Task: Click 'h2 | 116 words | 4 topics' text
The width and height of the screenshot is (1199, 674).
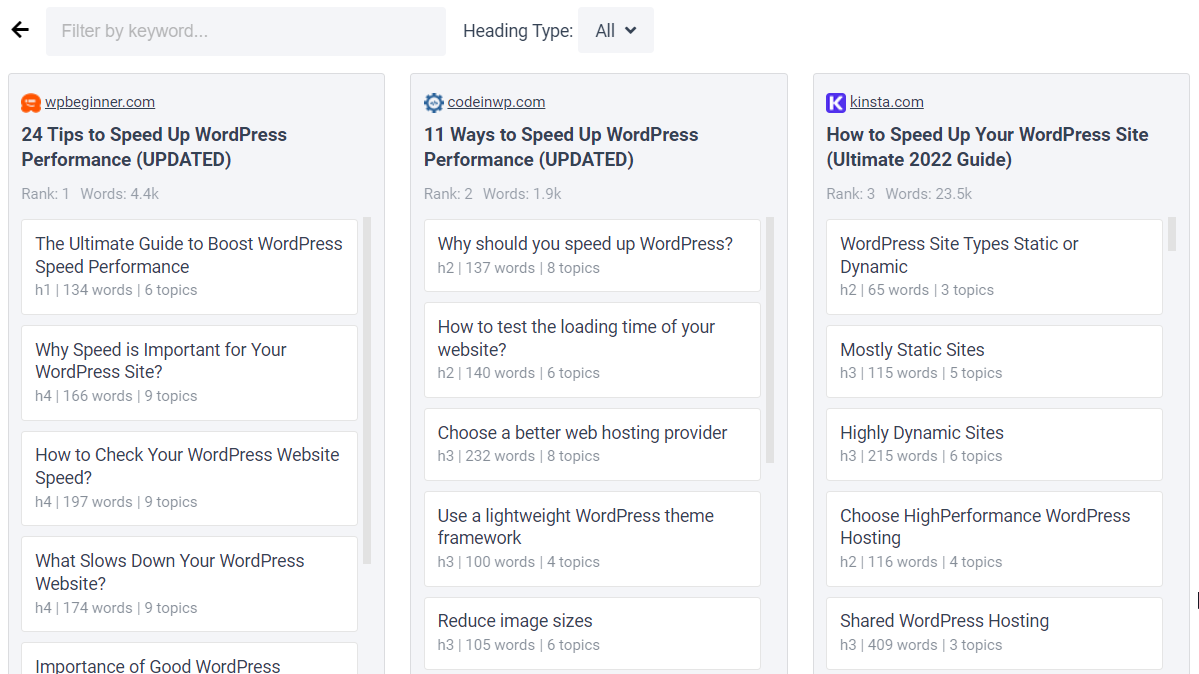Action: [921, 562]
